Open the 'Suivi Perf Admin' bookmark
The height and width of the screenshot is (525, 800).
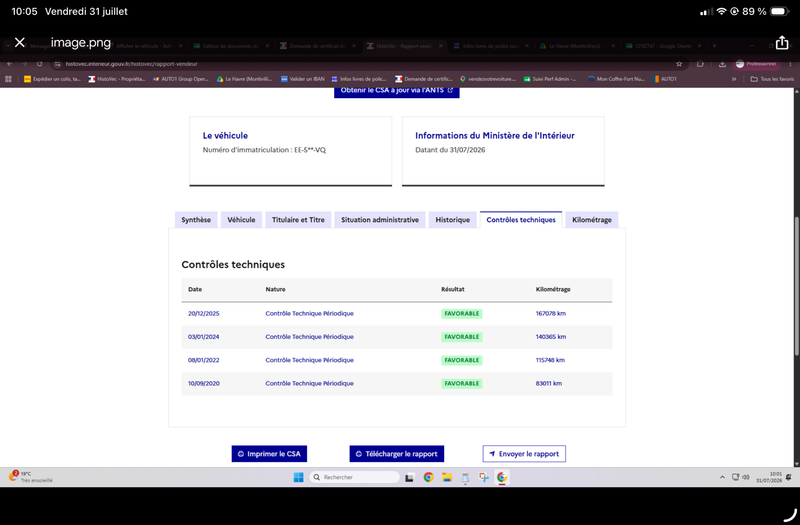pos(550,79)
